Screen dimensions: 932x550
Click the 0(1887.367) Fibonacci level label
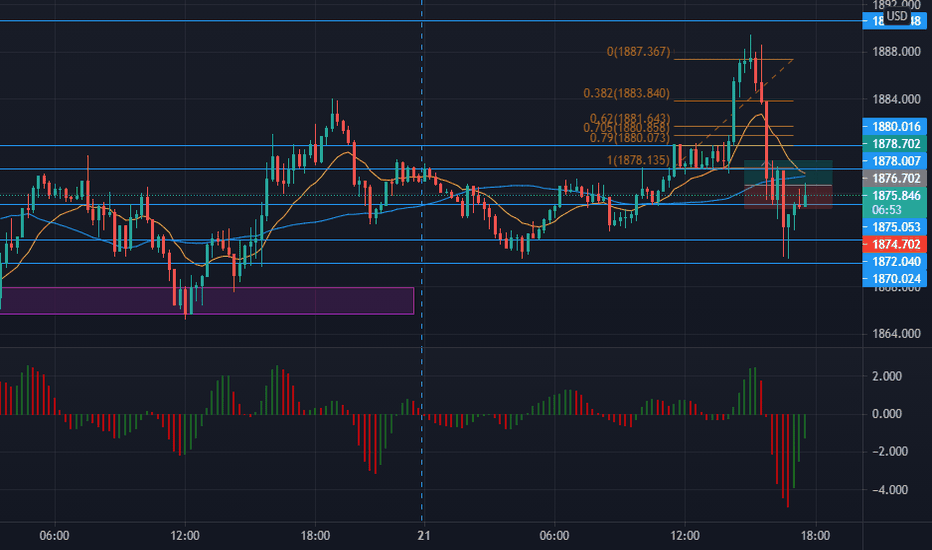coord(638,52)
